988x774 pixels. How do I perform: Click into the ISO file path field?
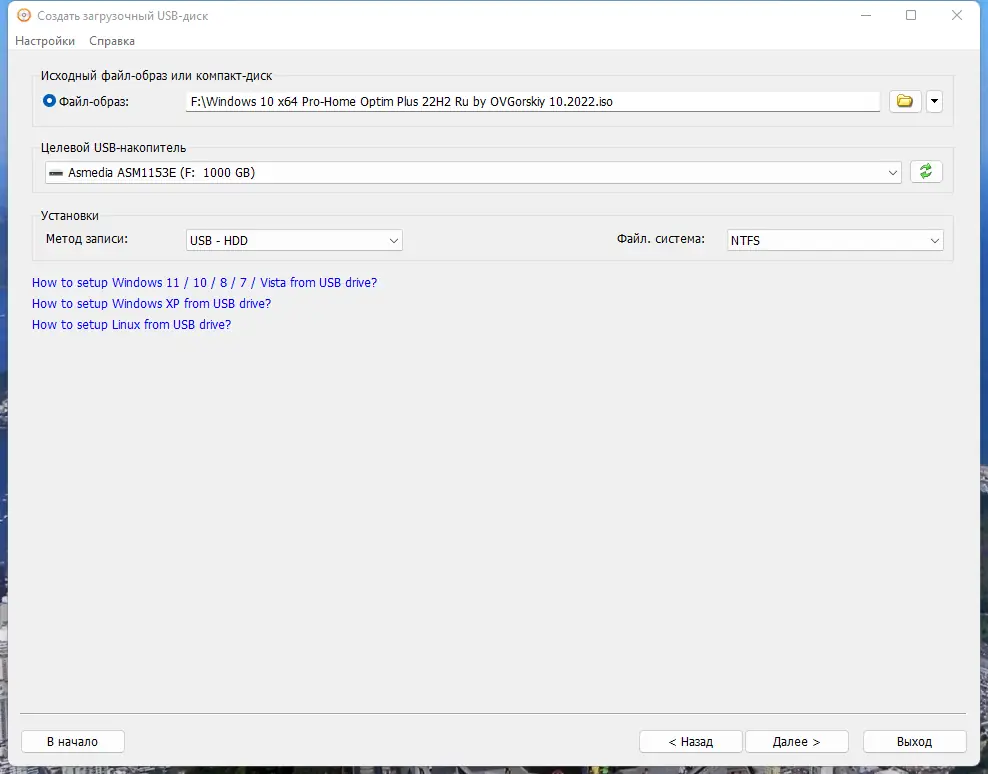tap(532, 101)
